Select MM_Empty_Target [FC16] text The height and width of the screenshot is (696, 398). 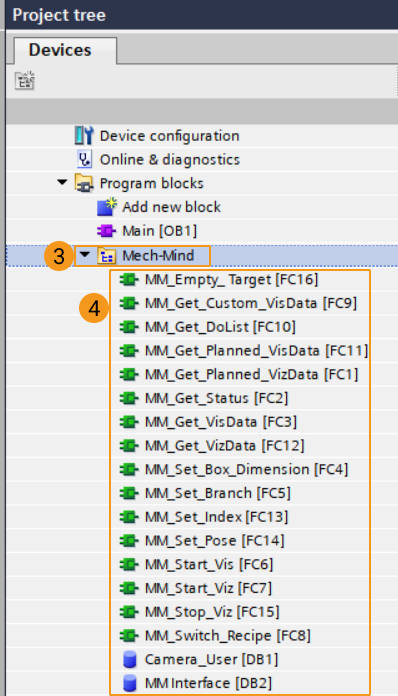(232, 280)
